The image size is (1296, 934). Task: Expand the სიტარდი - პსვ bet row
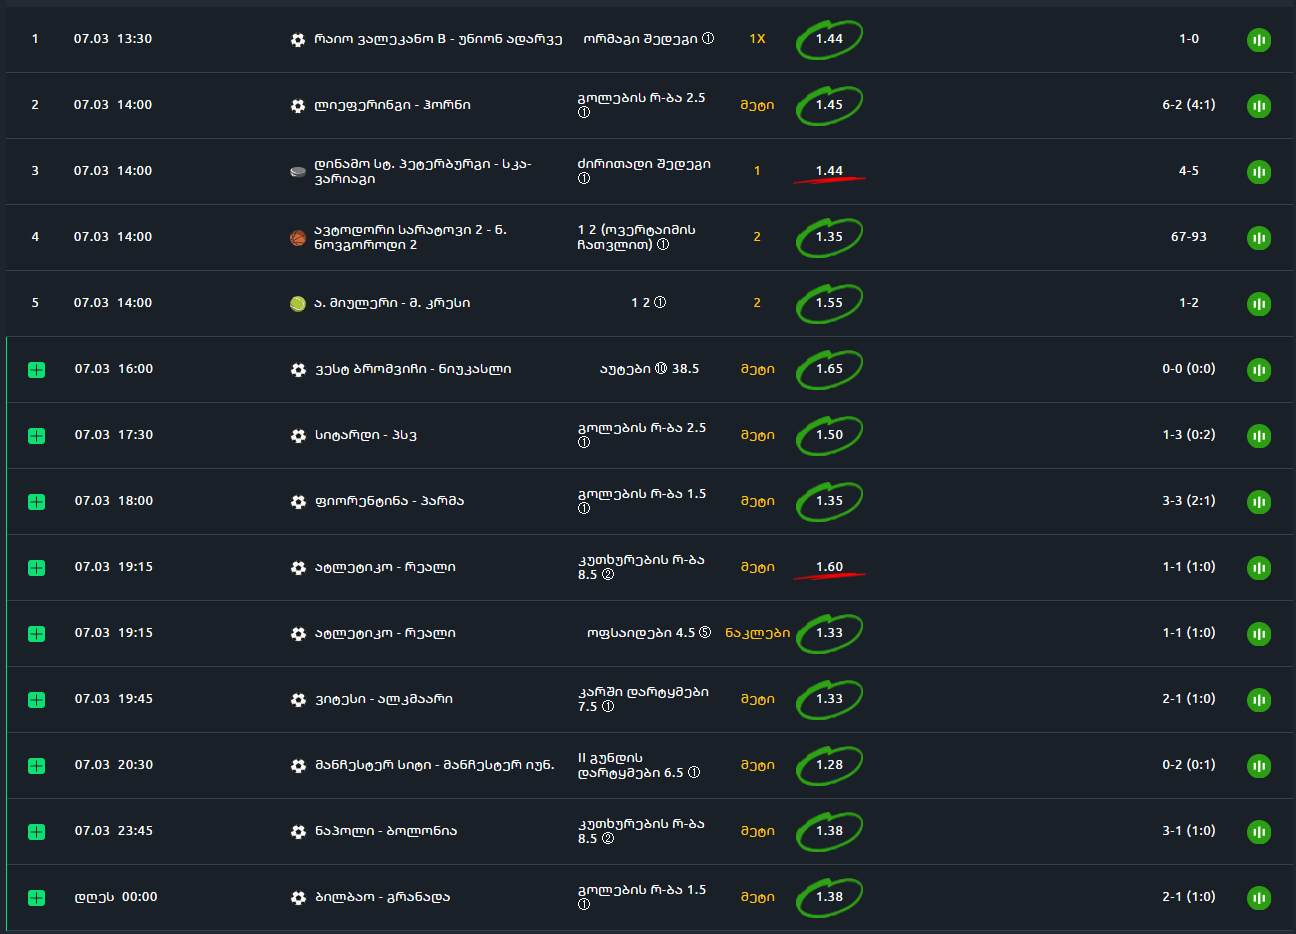coord(37,436)
